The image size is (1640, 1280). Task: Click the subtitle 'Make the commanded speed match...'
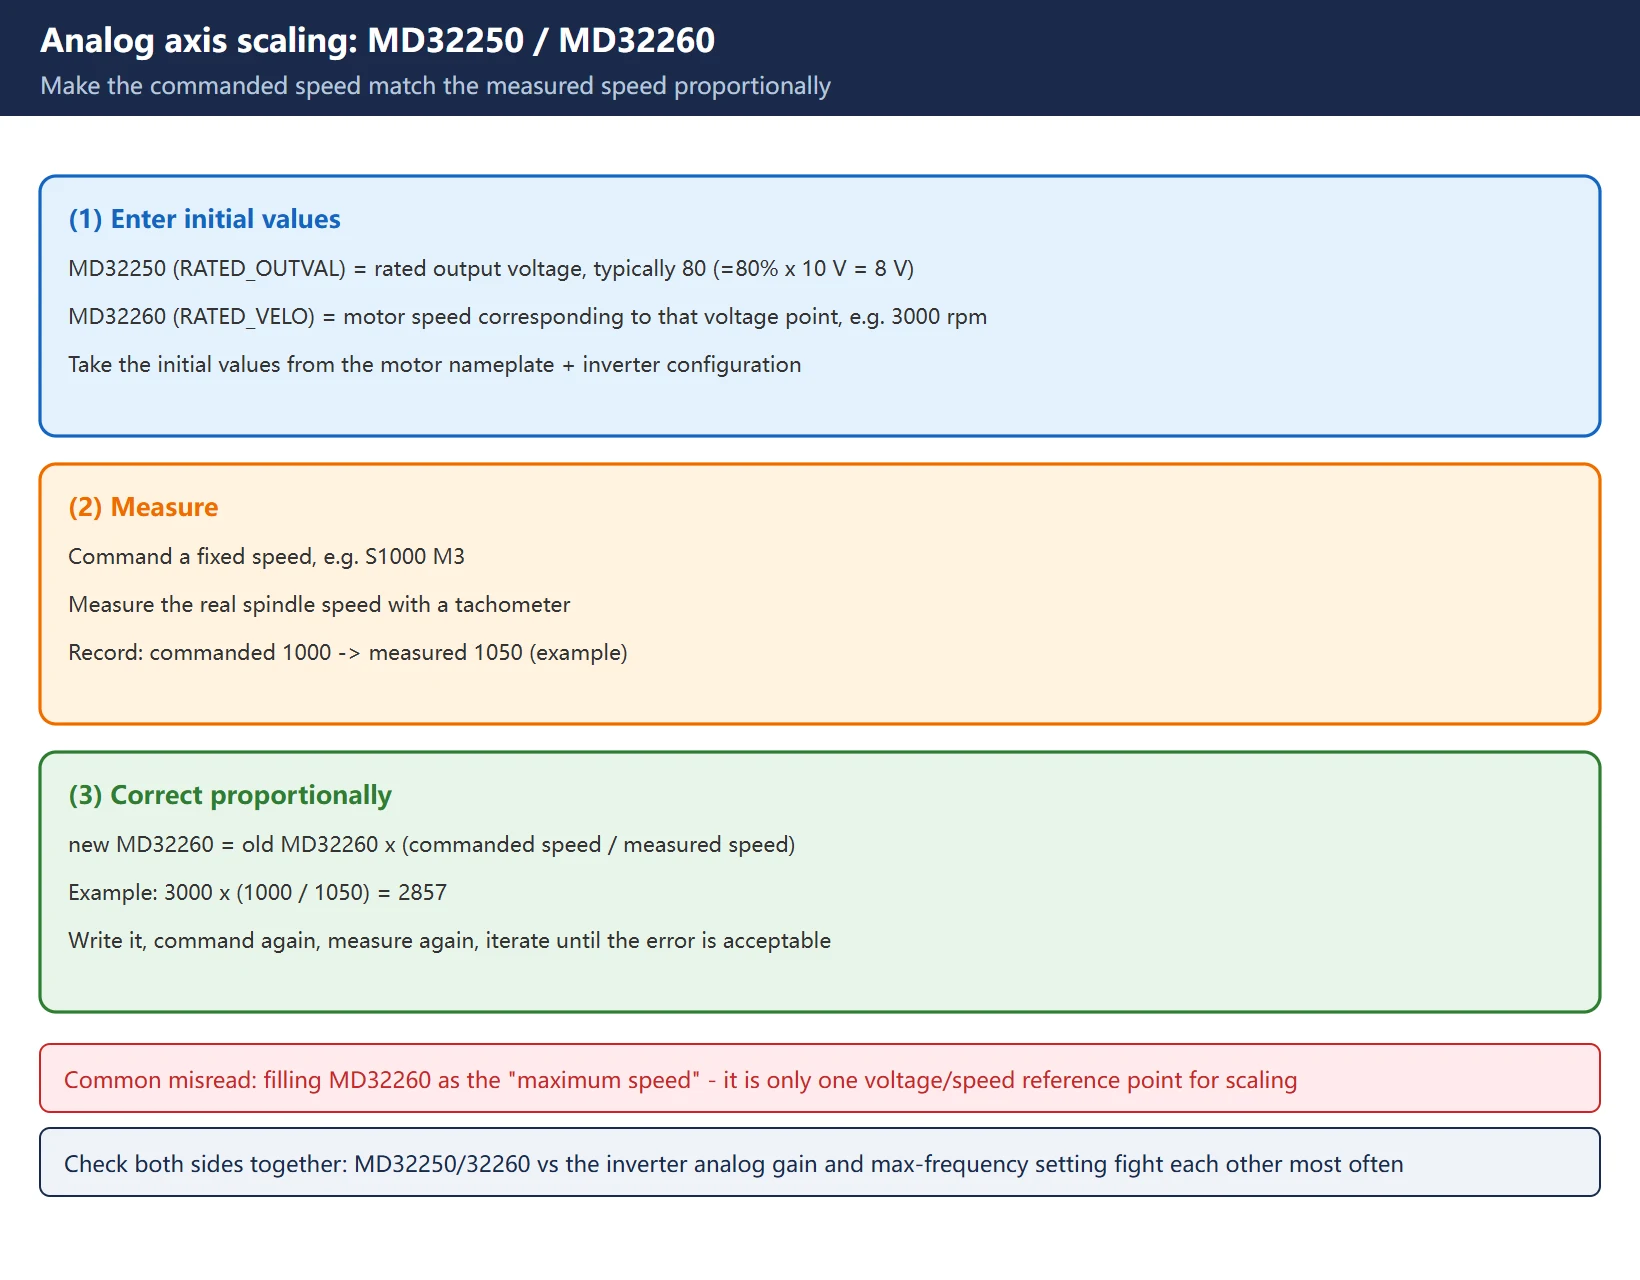435,86
